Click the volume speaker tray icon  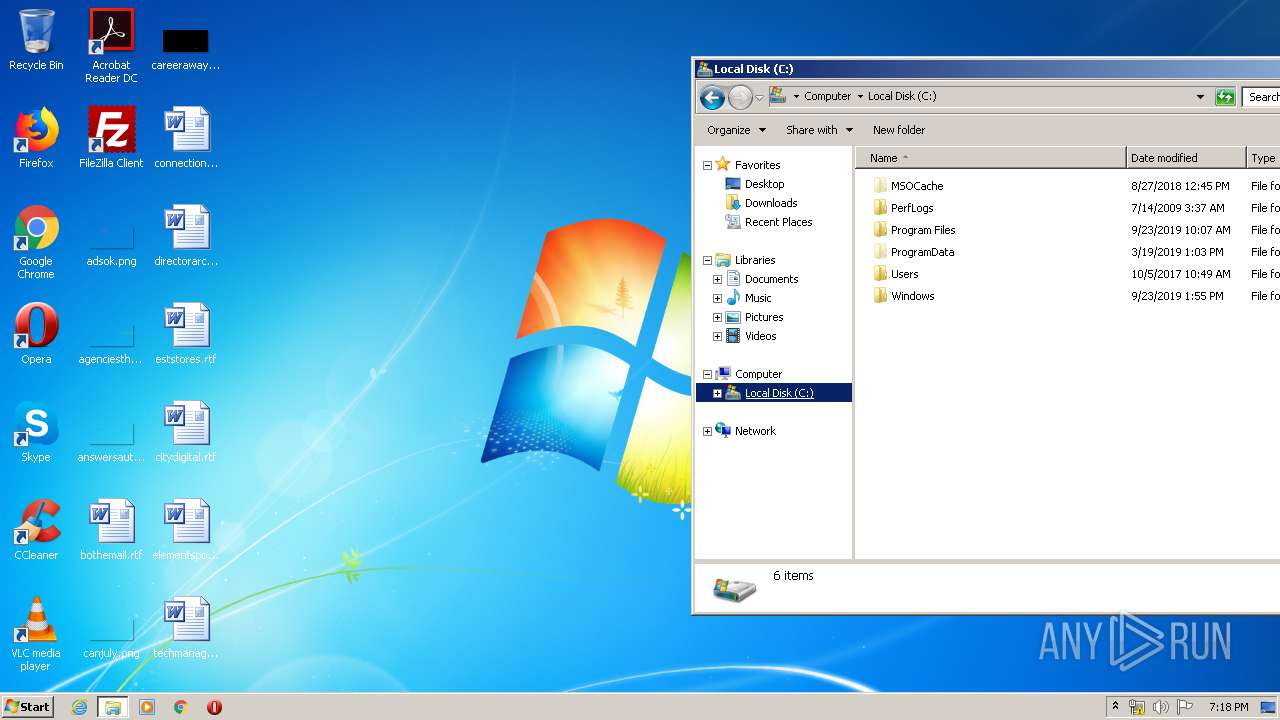click(x=1161, y=707)
